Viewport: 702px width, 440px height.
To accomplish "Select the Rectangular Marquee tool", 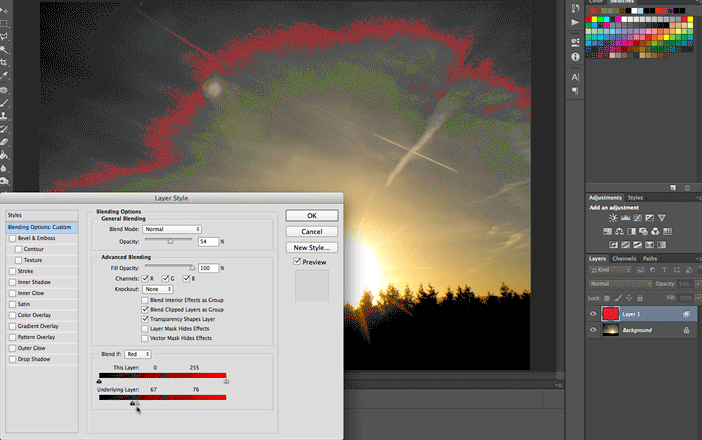I will coord(4,23).
